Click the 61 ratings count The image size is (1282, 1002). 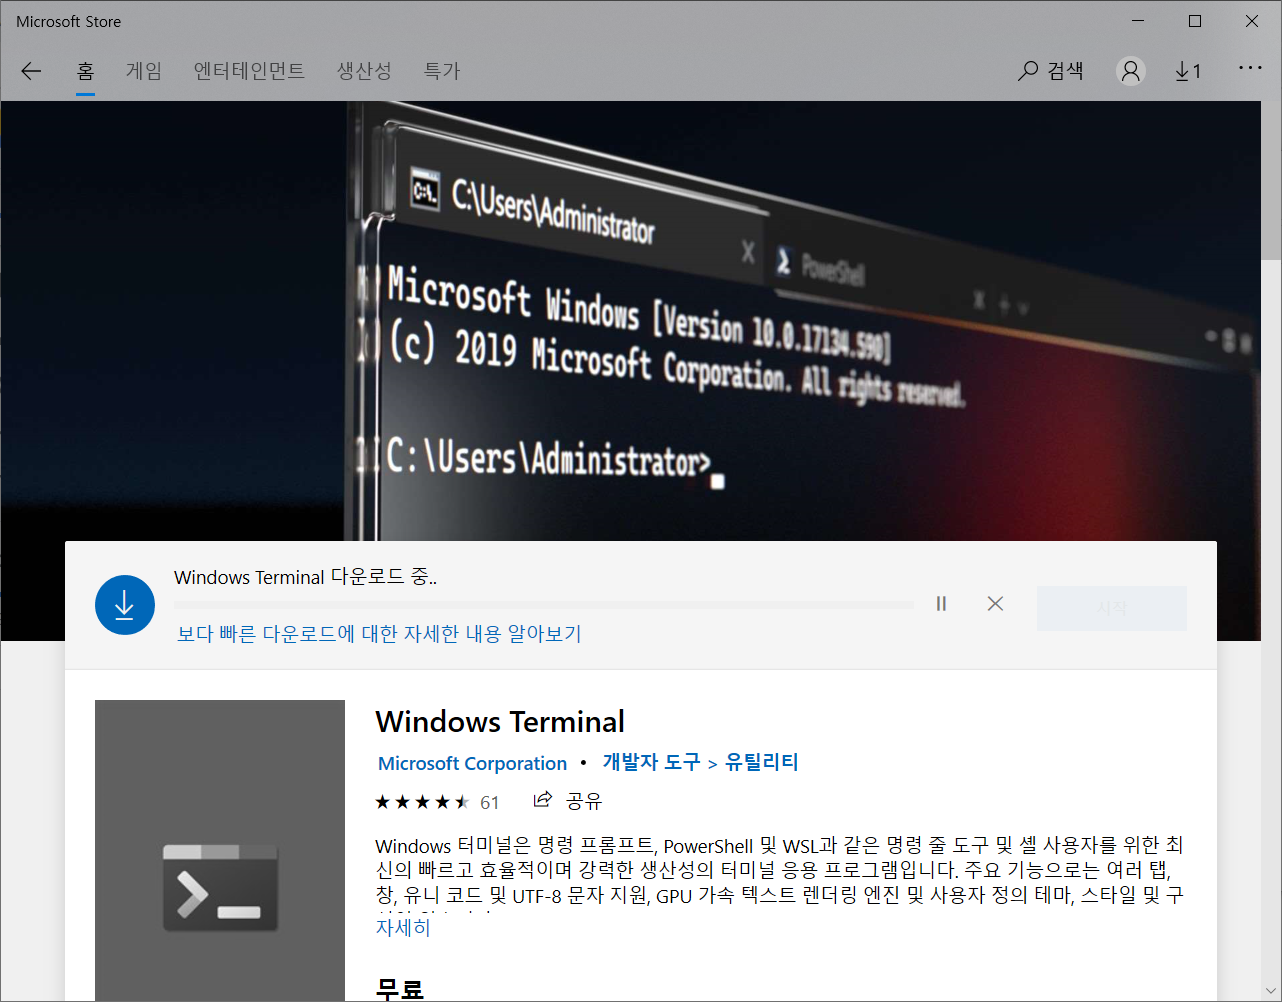(x=490, y=802)
